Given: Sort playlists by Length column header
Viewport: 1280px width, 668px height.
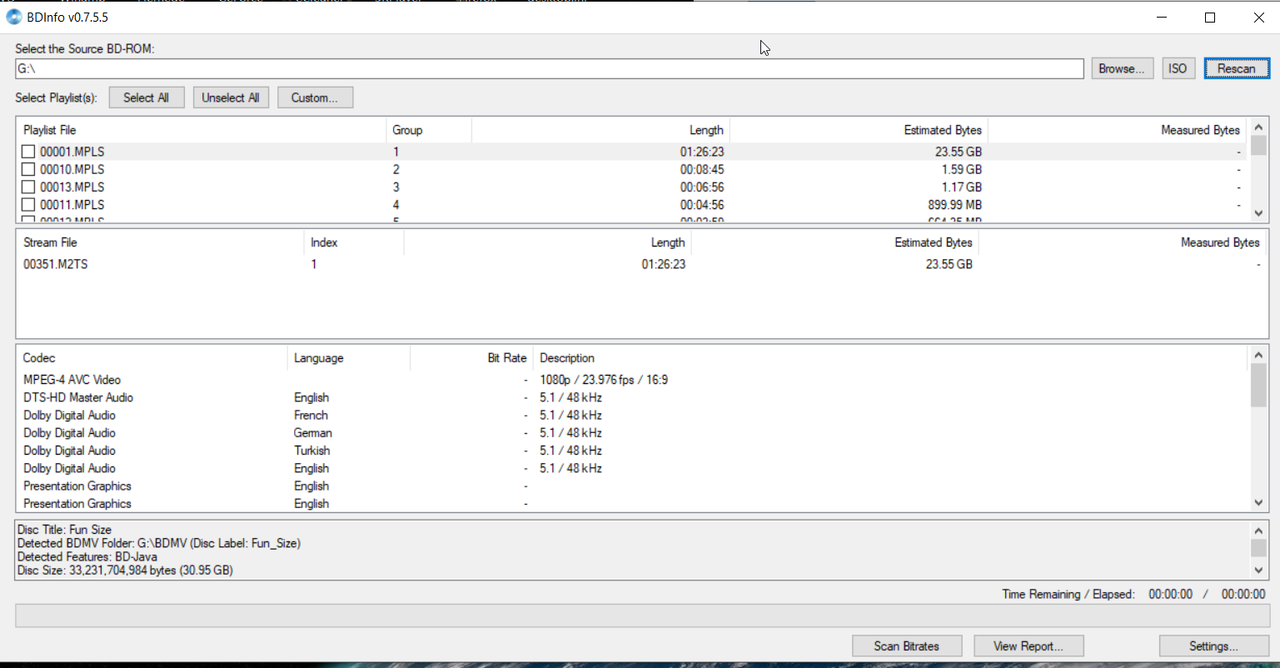Looking at the screenshot, I should click(600, 130).
